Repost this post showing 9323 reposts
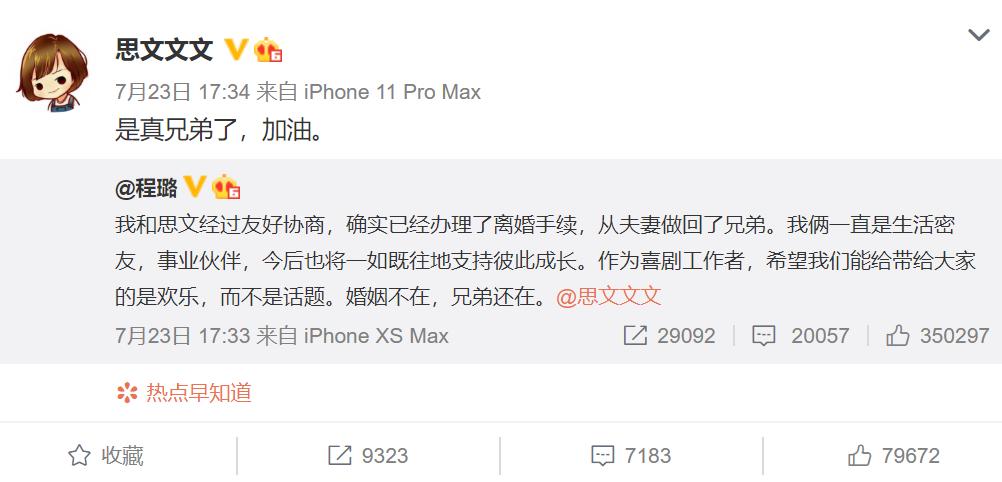Viewport: 1002px width, 482px height. [368, 456]
